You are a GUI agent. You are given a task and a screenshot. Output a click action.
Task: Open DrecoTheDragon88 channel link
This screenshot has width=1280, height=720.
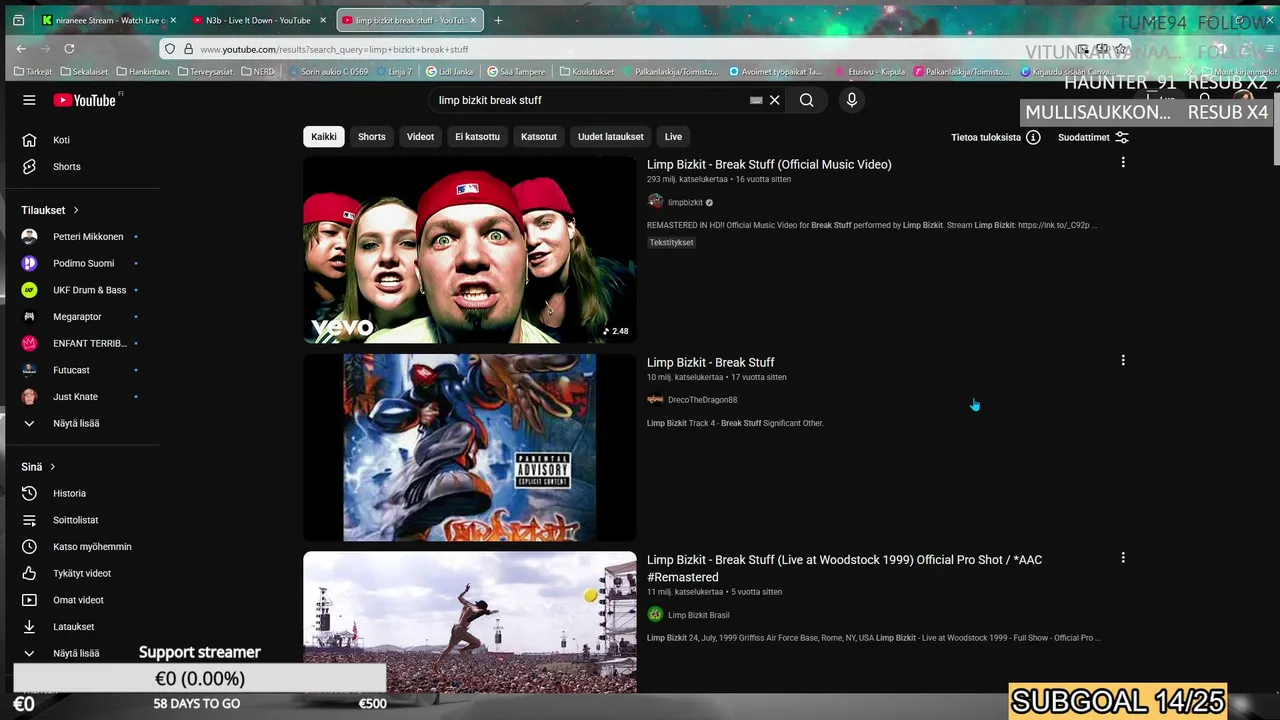tap(702, 400)
